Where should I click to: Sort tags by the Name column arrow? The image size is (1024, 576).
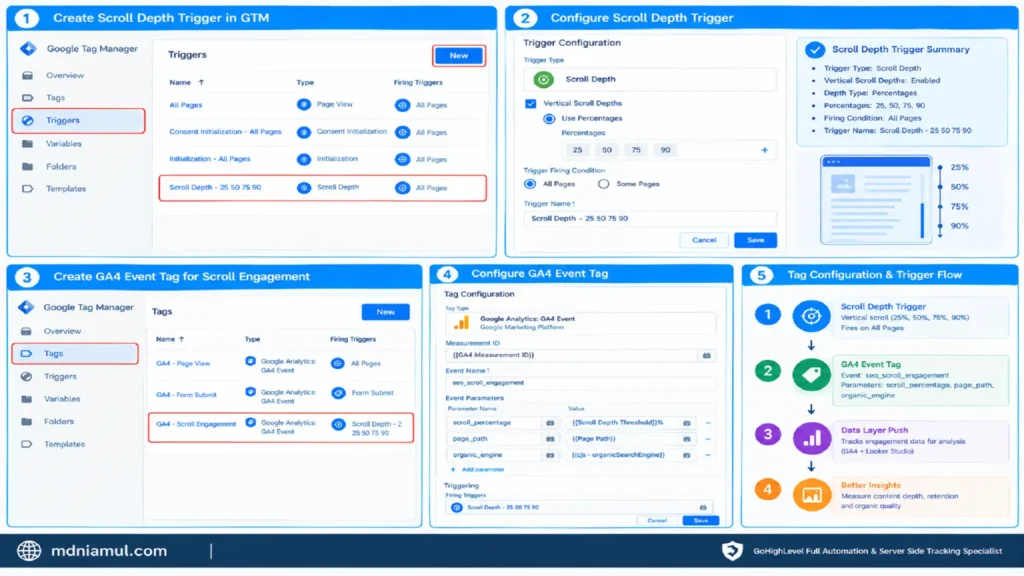[x=182, y=339]
